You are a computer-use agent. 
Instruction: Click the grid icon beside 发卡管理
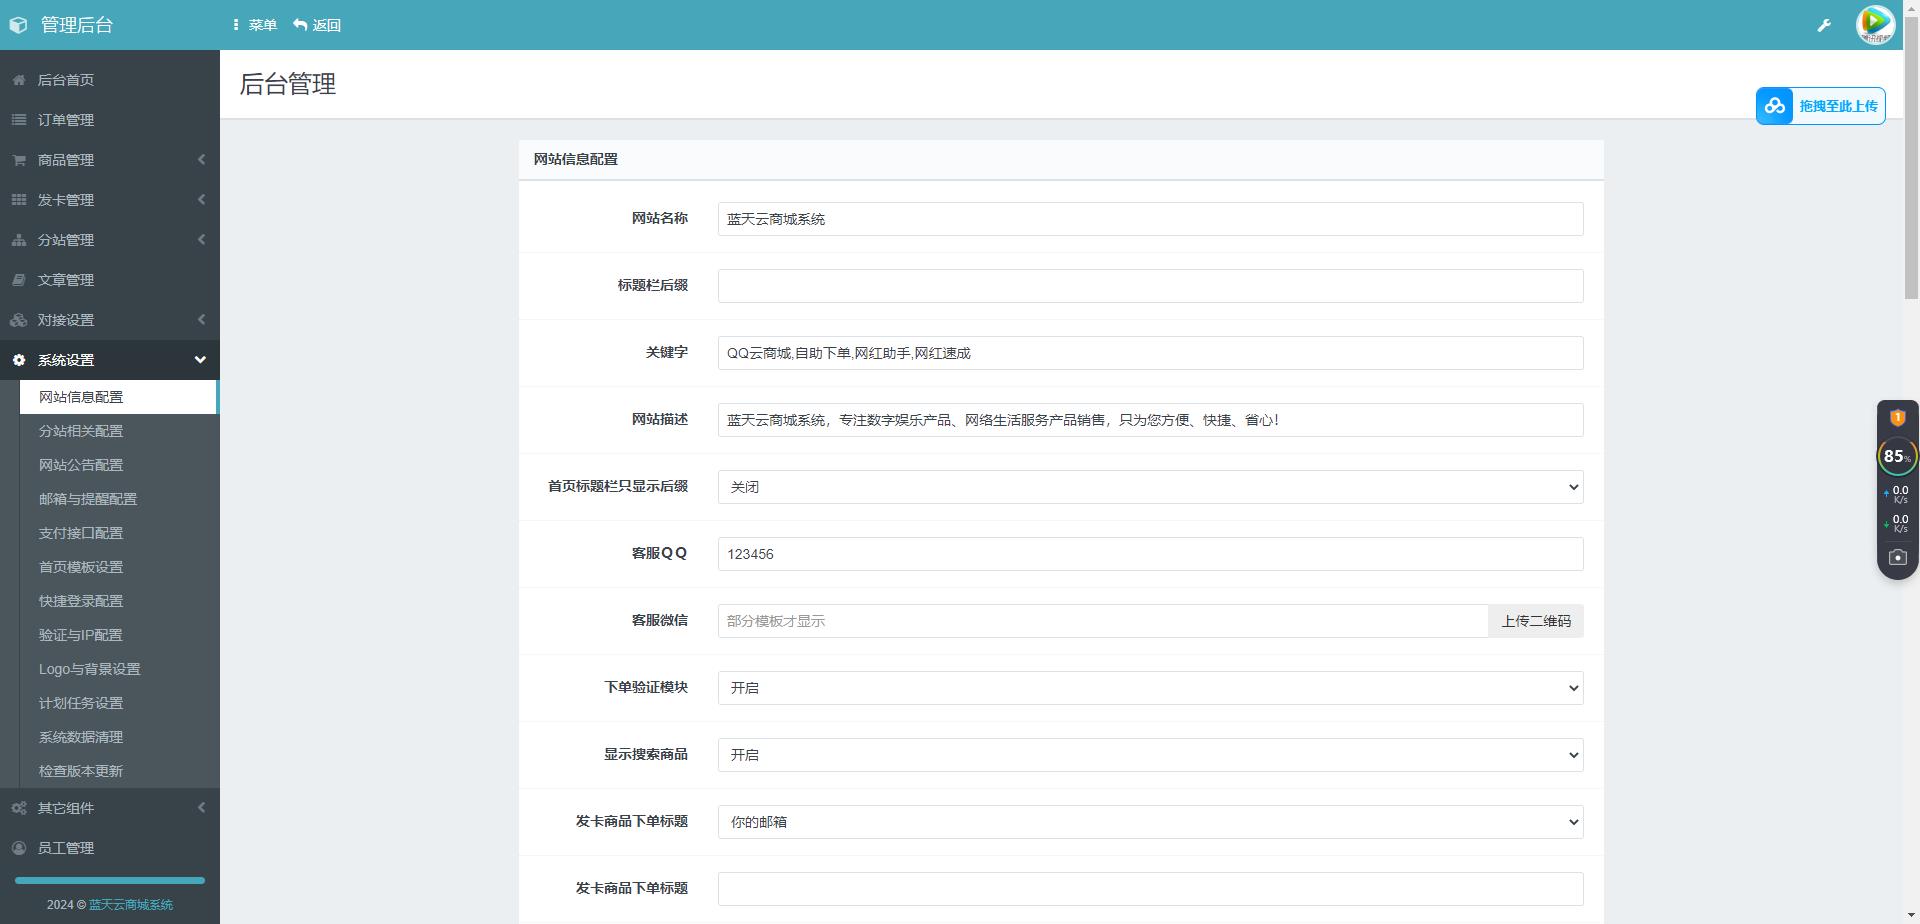tap(19, 200)
